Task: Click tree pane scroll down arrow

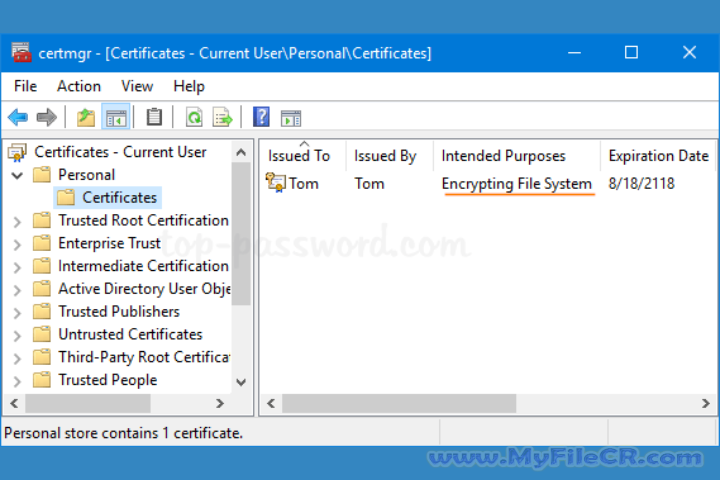Action: [x=241, y=382]
